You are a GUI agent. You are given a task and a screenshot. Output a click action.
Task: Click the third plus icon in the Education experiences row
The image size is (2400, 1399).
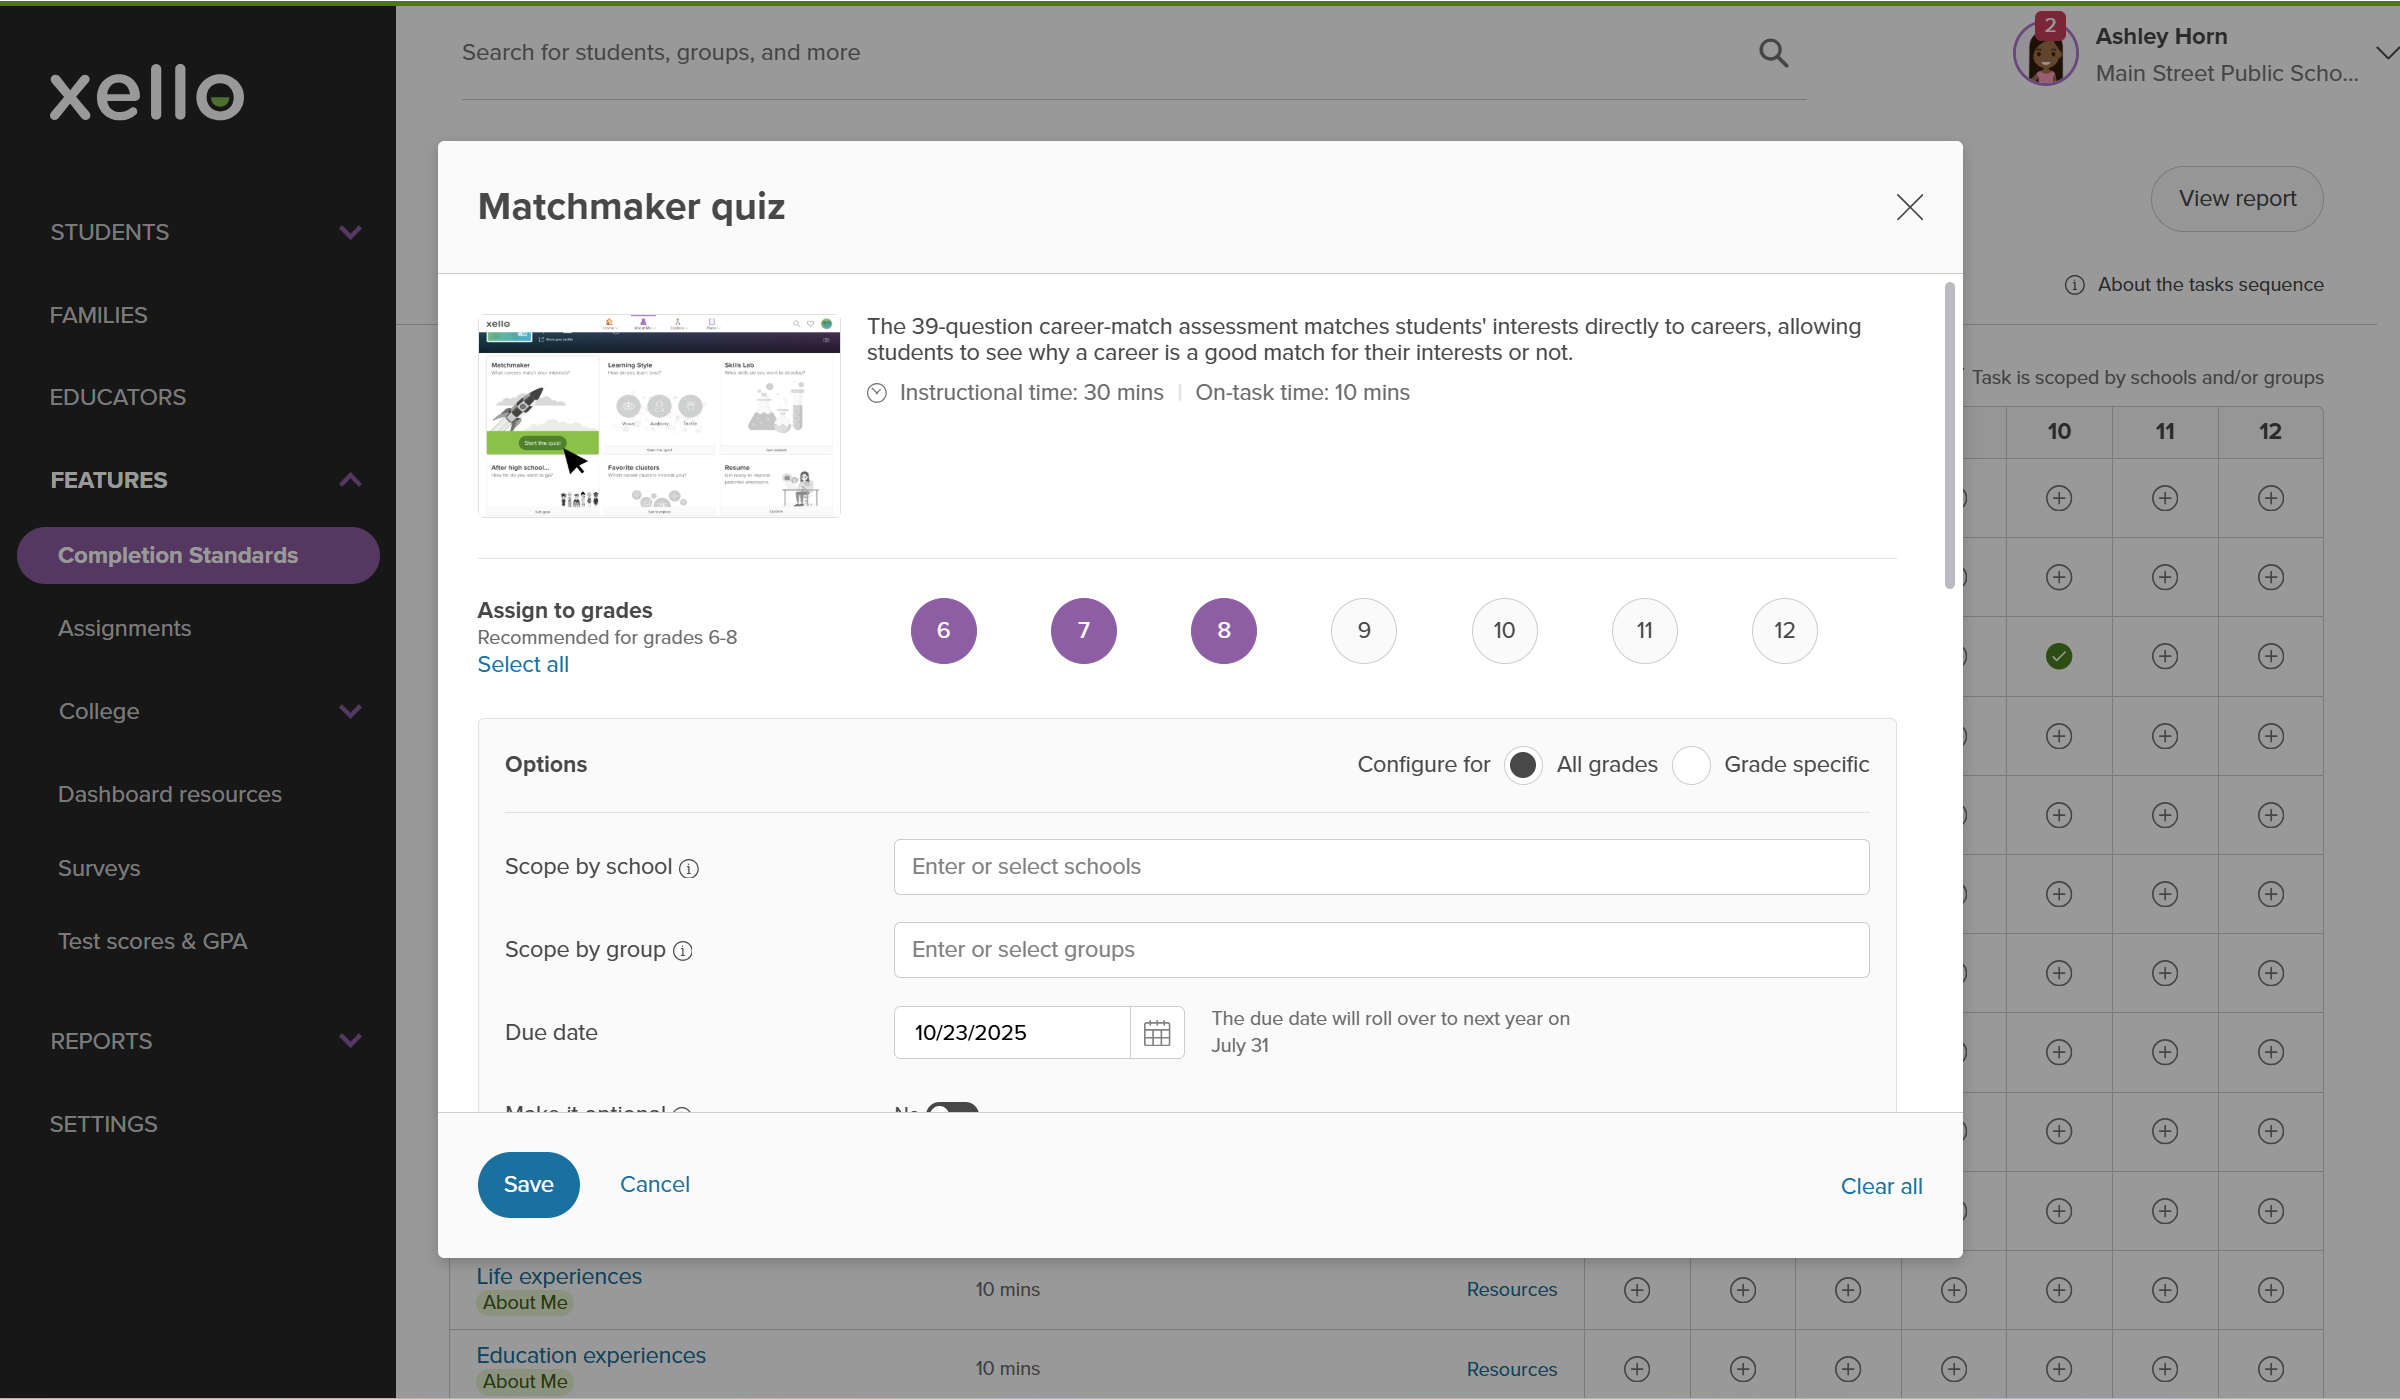[x=1848, y=1369]
